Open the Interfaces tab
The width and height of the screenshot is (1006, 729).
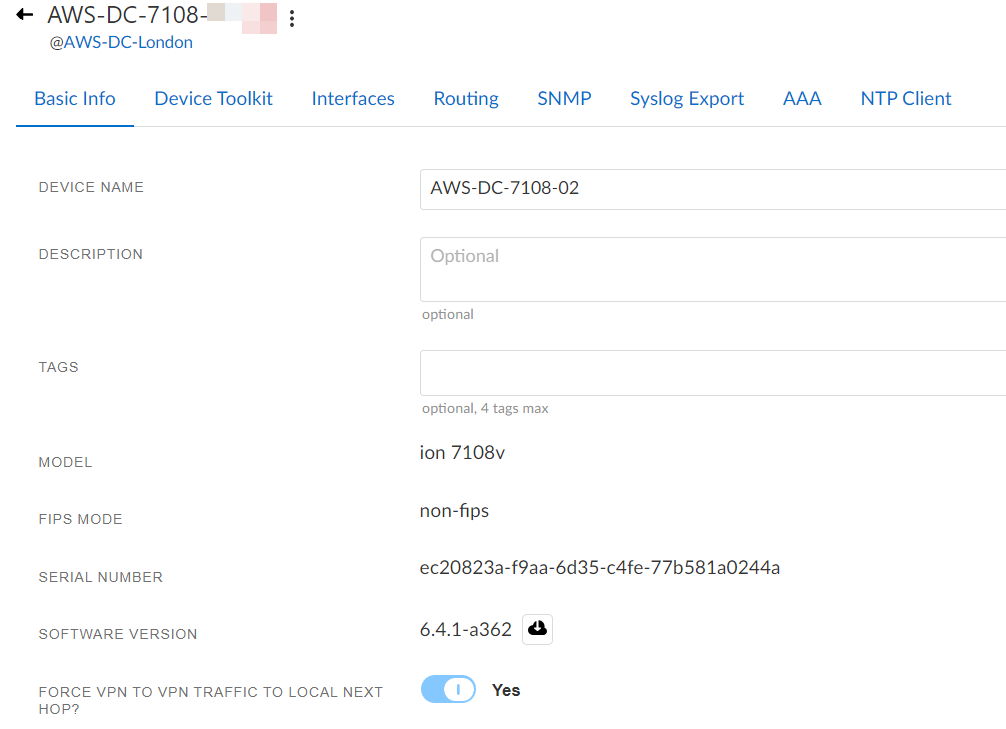(353, 99)
